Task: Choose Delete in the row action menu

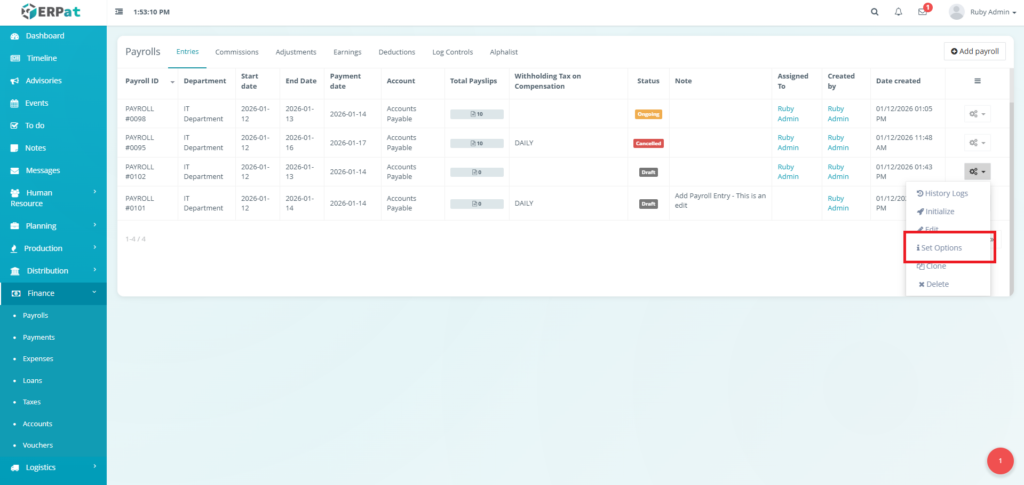Action: (933, 284)
